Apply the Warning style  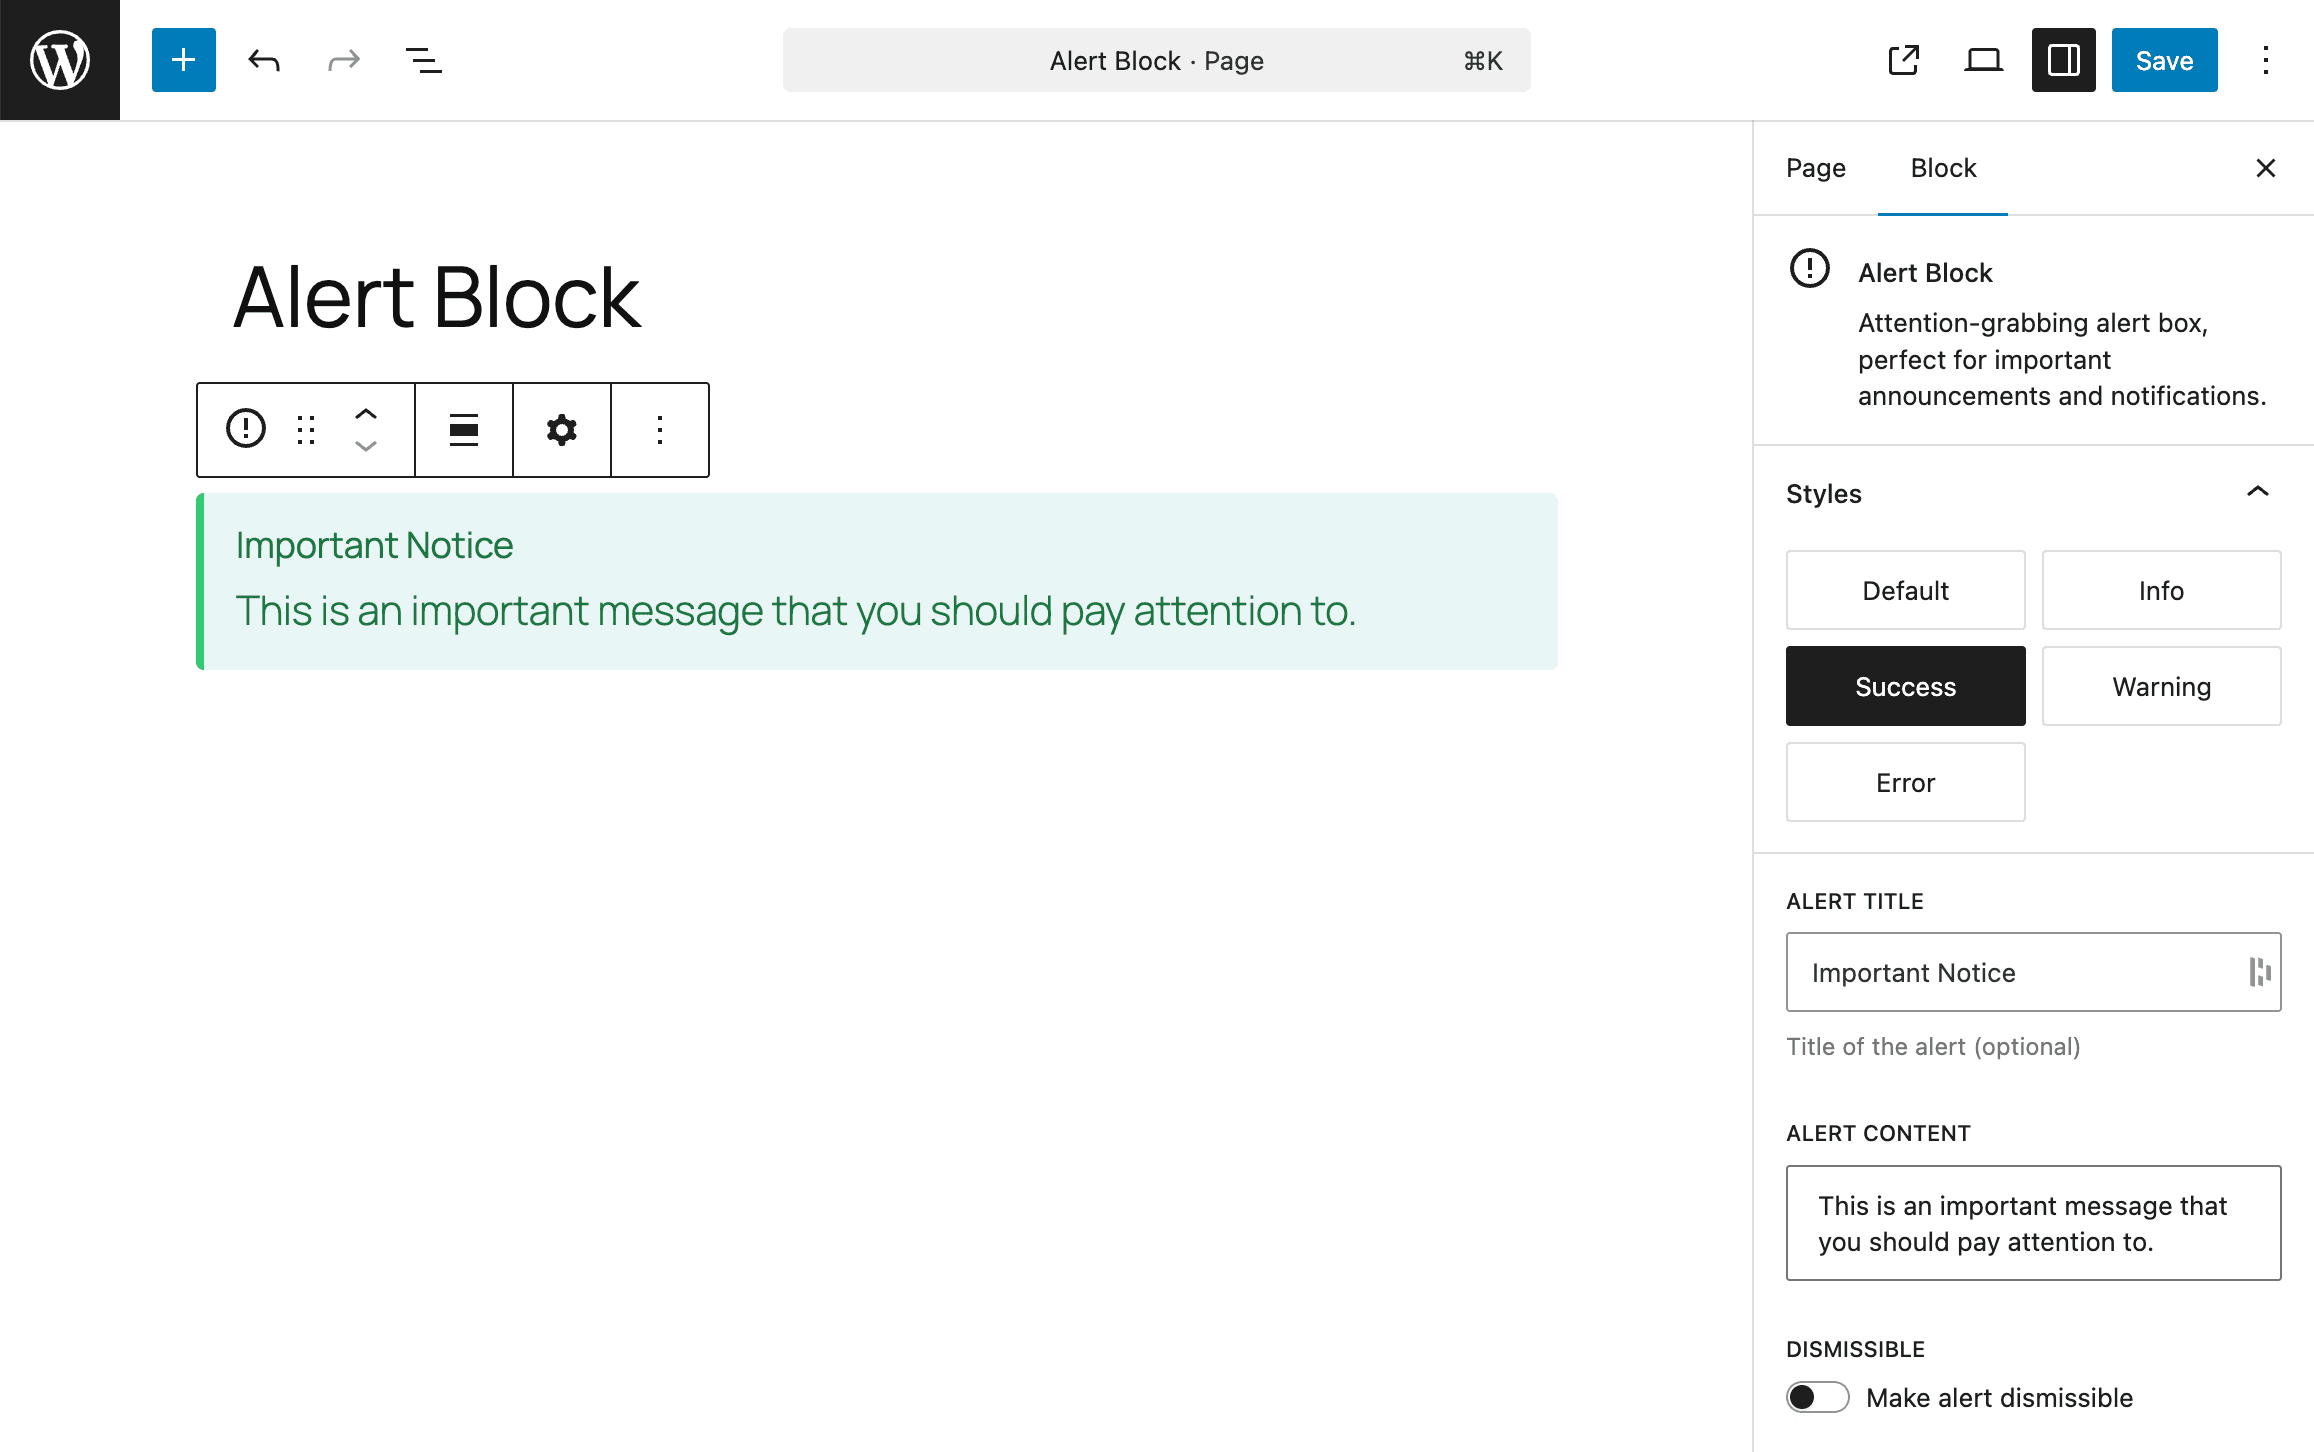[x=2161, y=686]
